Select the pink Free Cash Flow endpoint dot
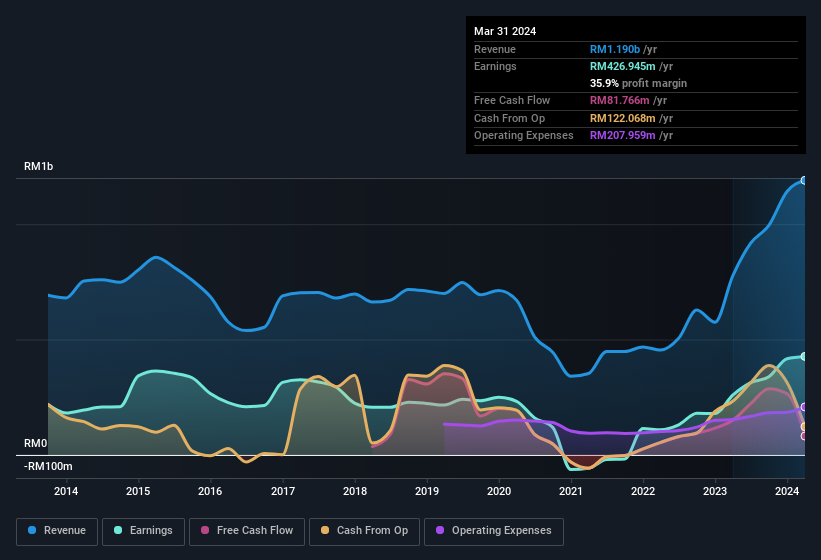The height and width of the screenshot is (560, 821). click(803, 436)
